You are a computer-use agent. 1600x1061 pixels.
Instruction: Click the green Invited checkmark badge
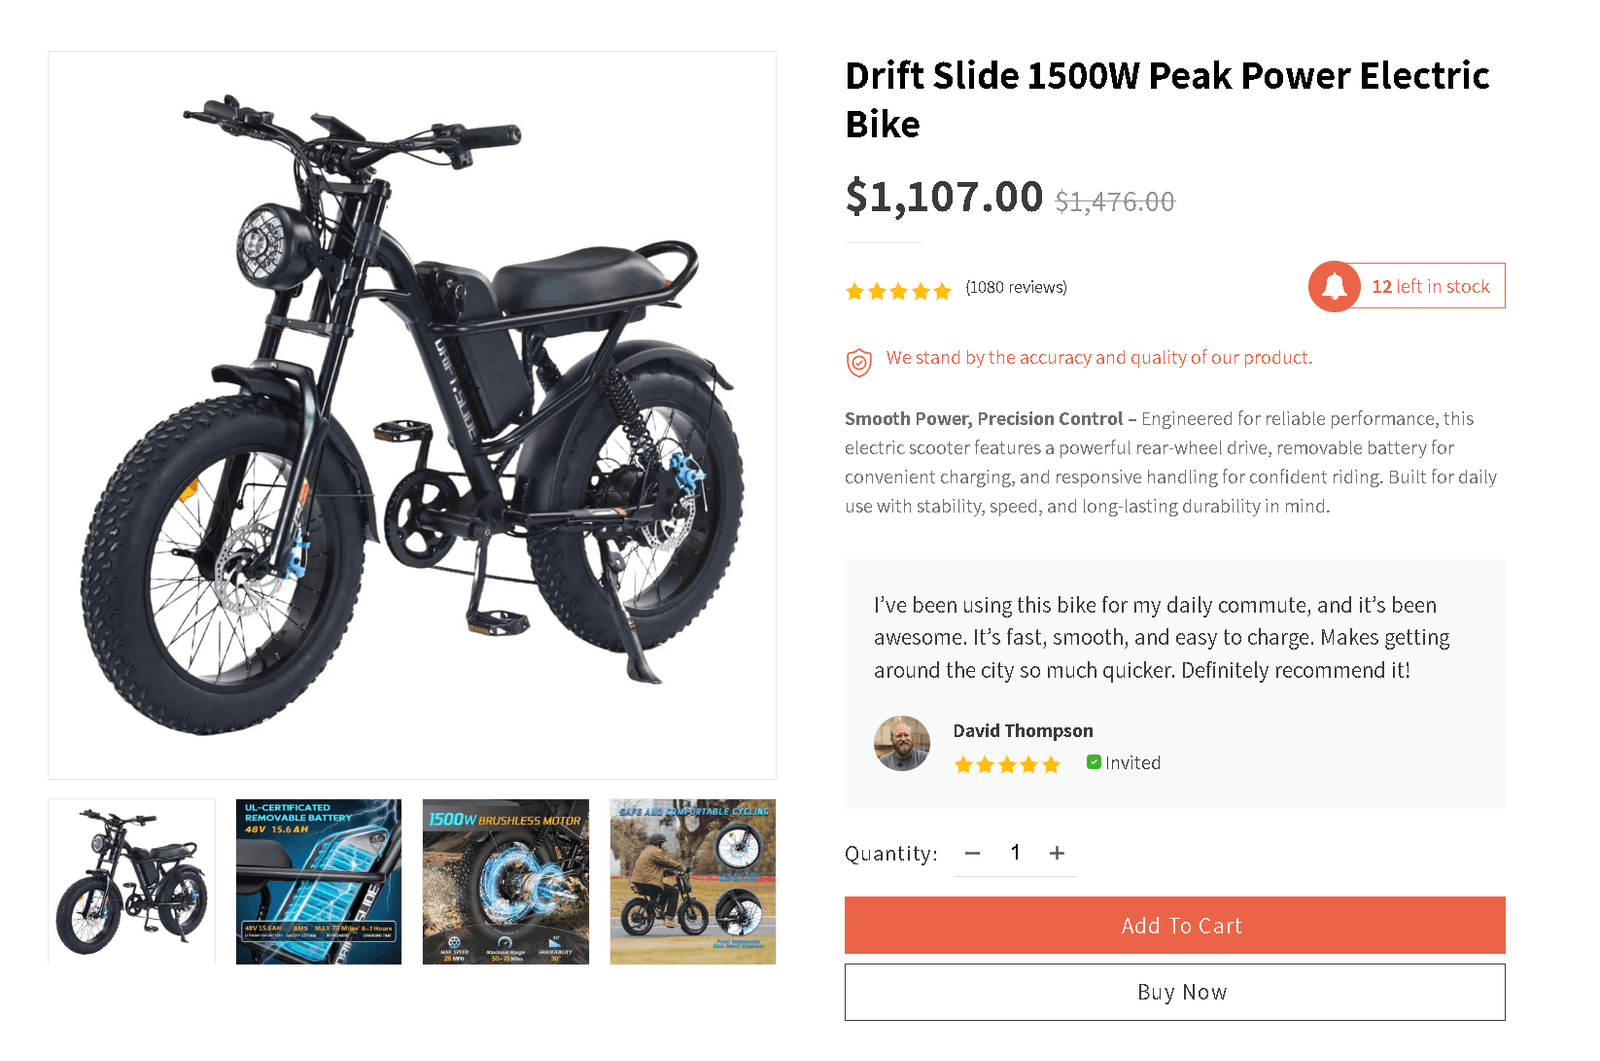click(1095, 762)
